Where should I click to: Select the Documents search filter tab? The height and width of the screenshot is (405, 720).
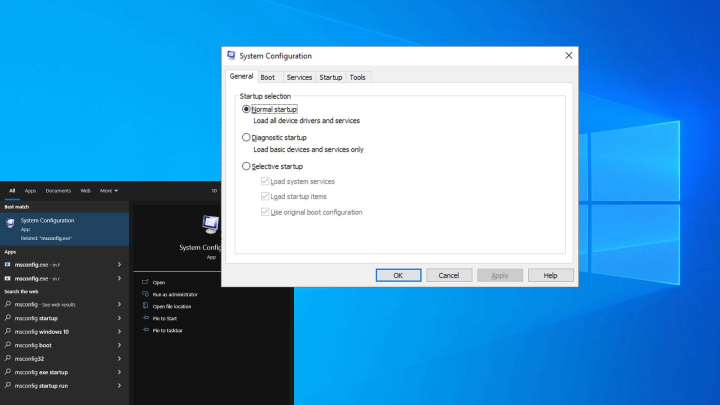[x=58, y=191]
